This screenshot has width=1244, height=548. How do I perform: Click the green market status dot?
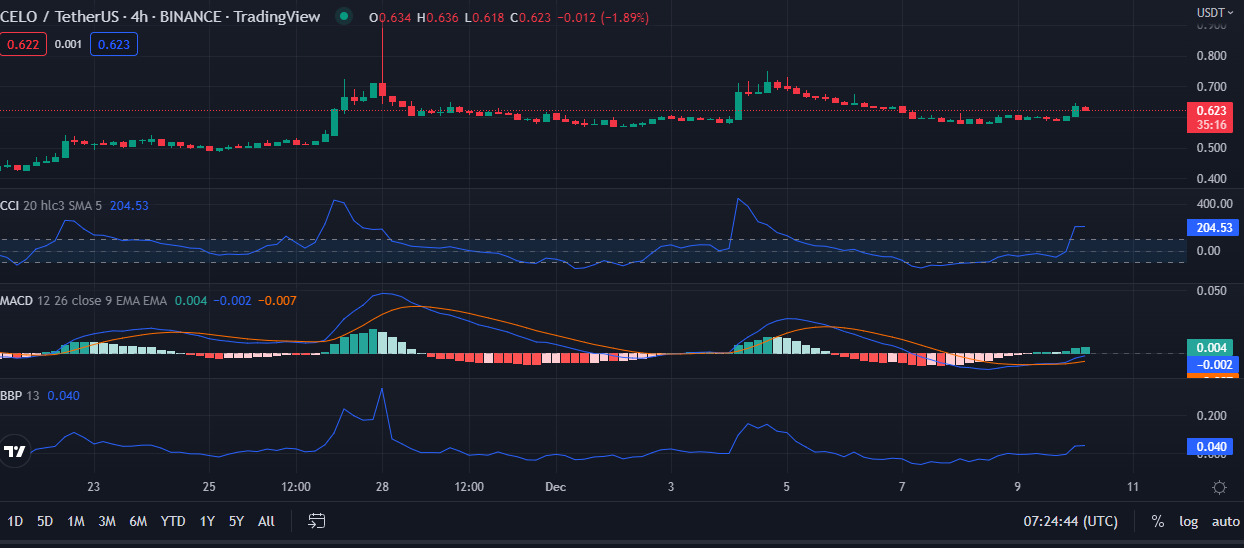[x=344, y=17]
